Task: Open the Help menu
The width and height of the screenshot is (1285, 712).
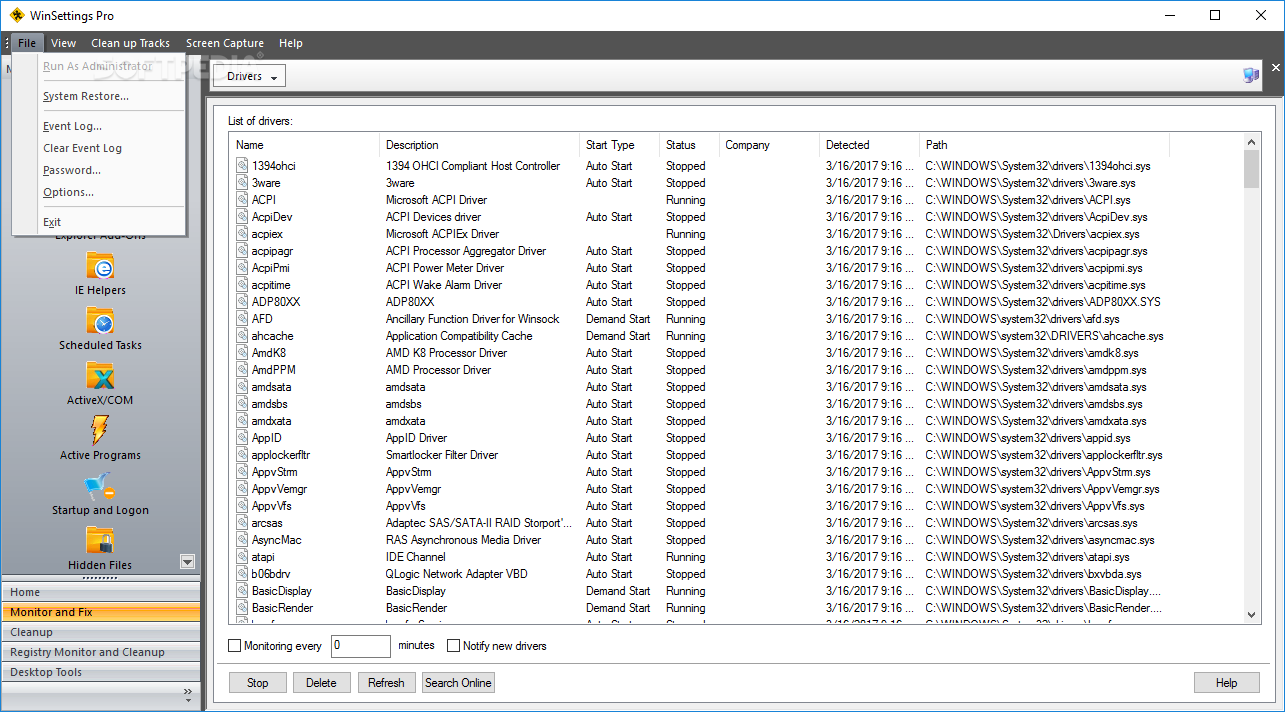Action: [x=291, y=43]
